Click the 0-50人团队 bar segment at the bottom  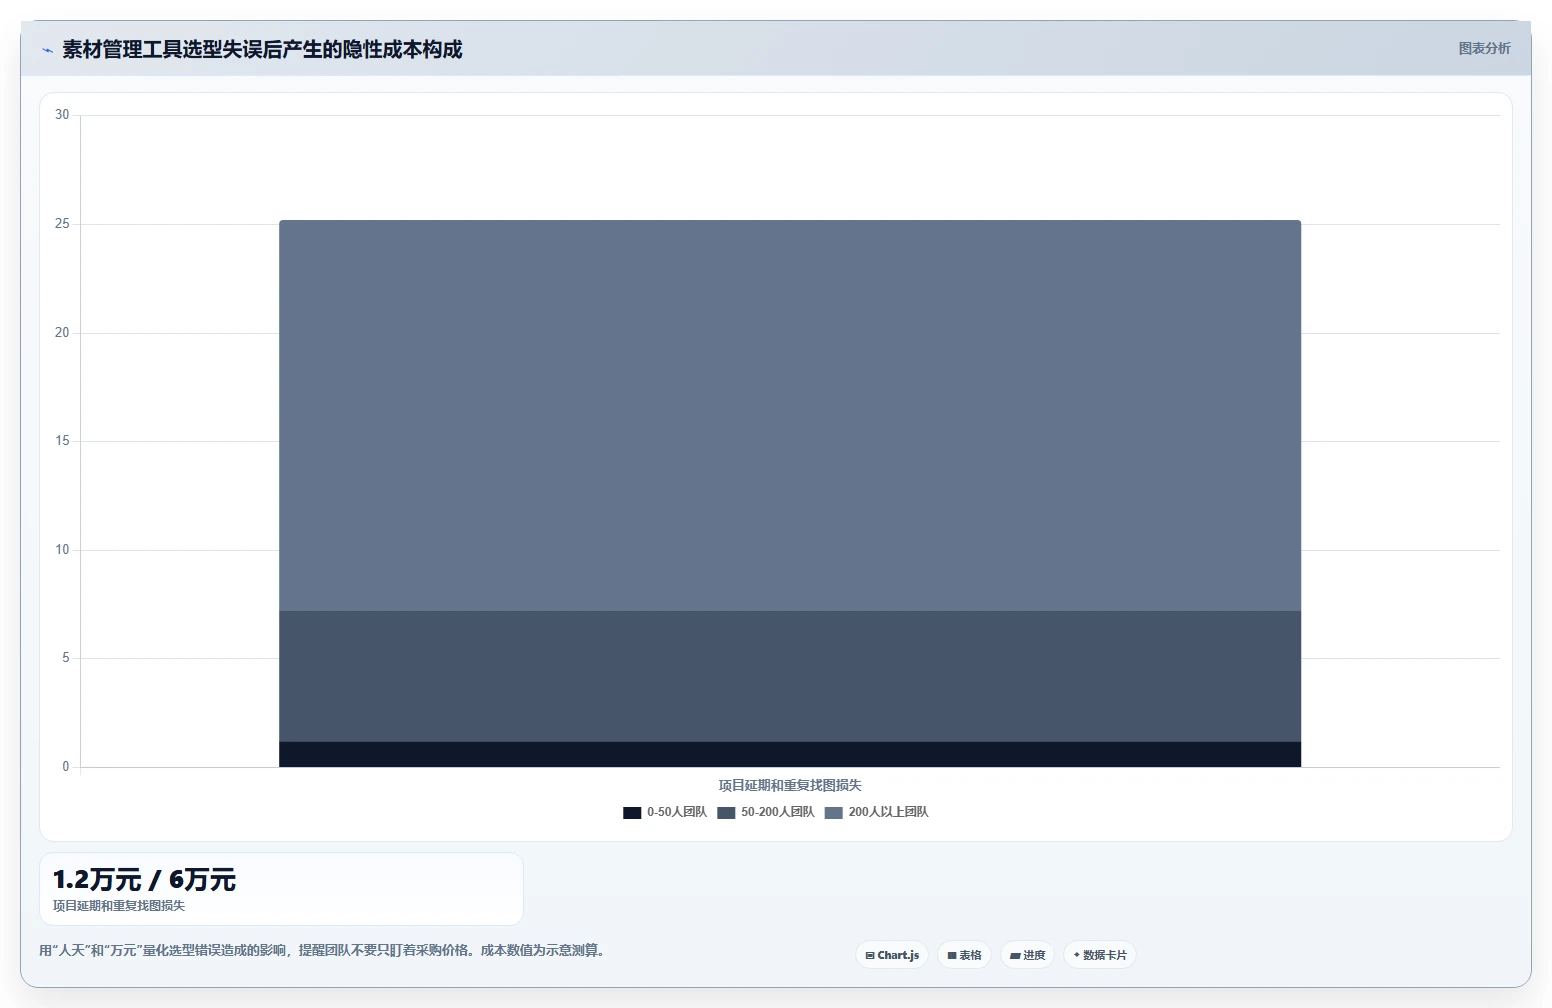click(x=790, y=754)
